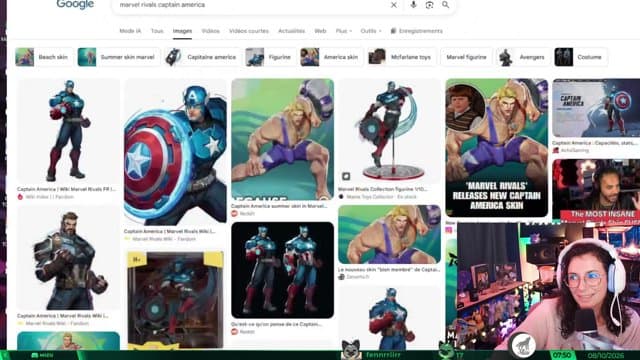Filter by the Avengers chip
Viewport: 640px width, 360px height.
(523, 57)
